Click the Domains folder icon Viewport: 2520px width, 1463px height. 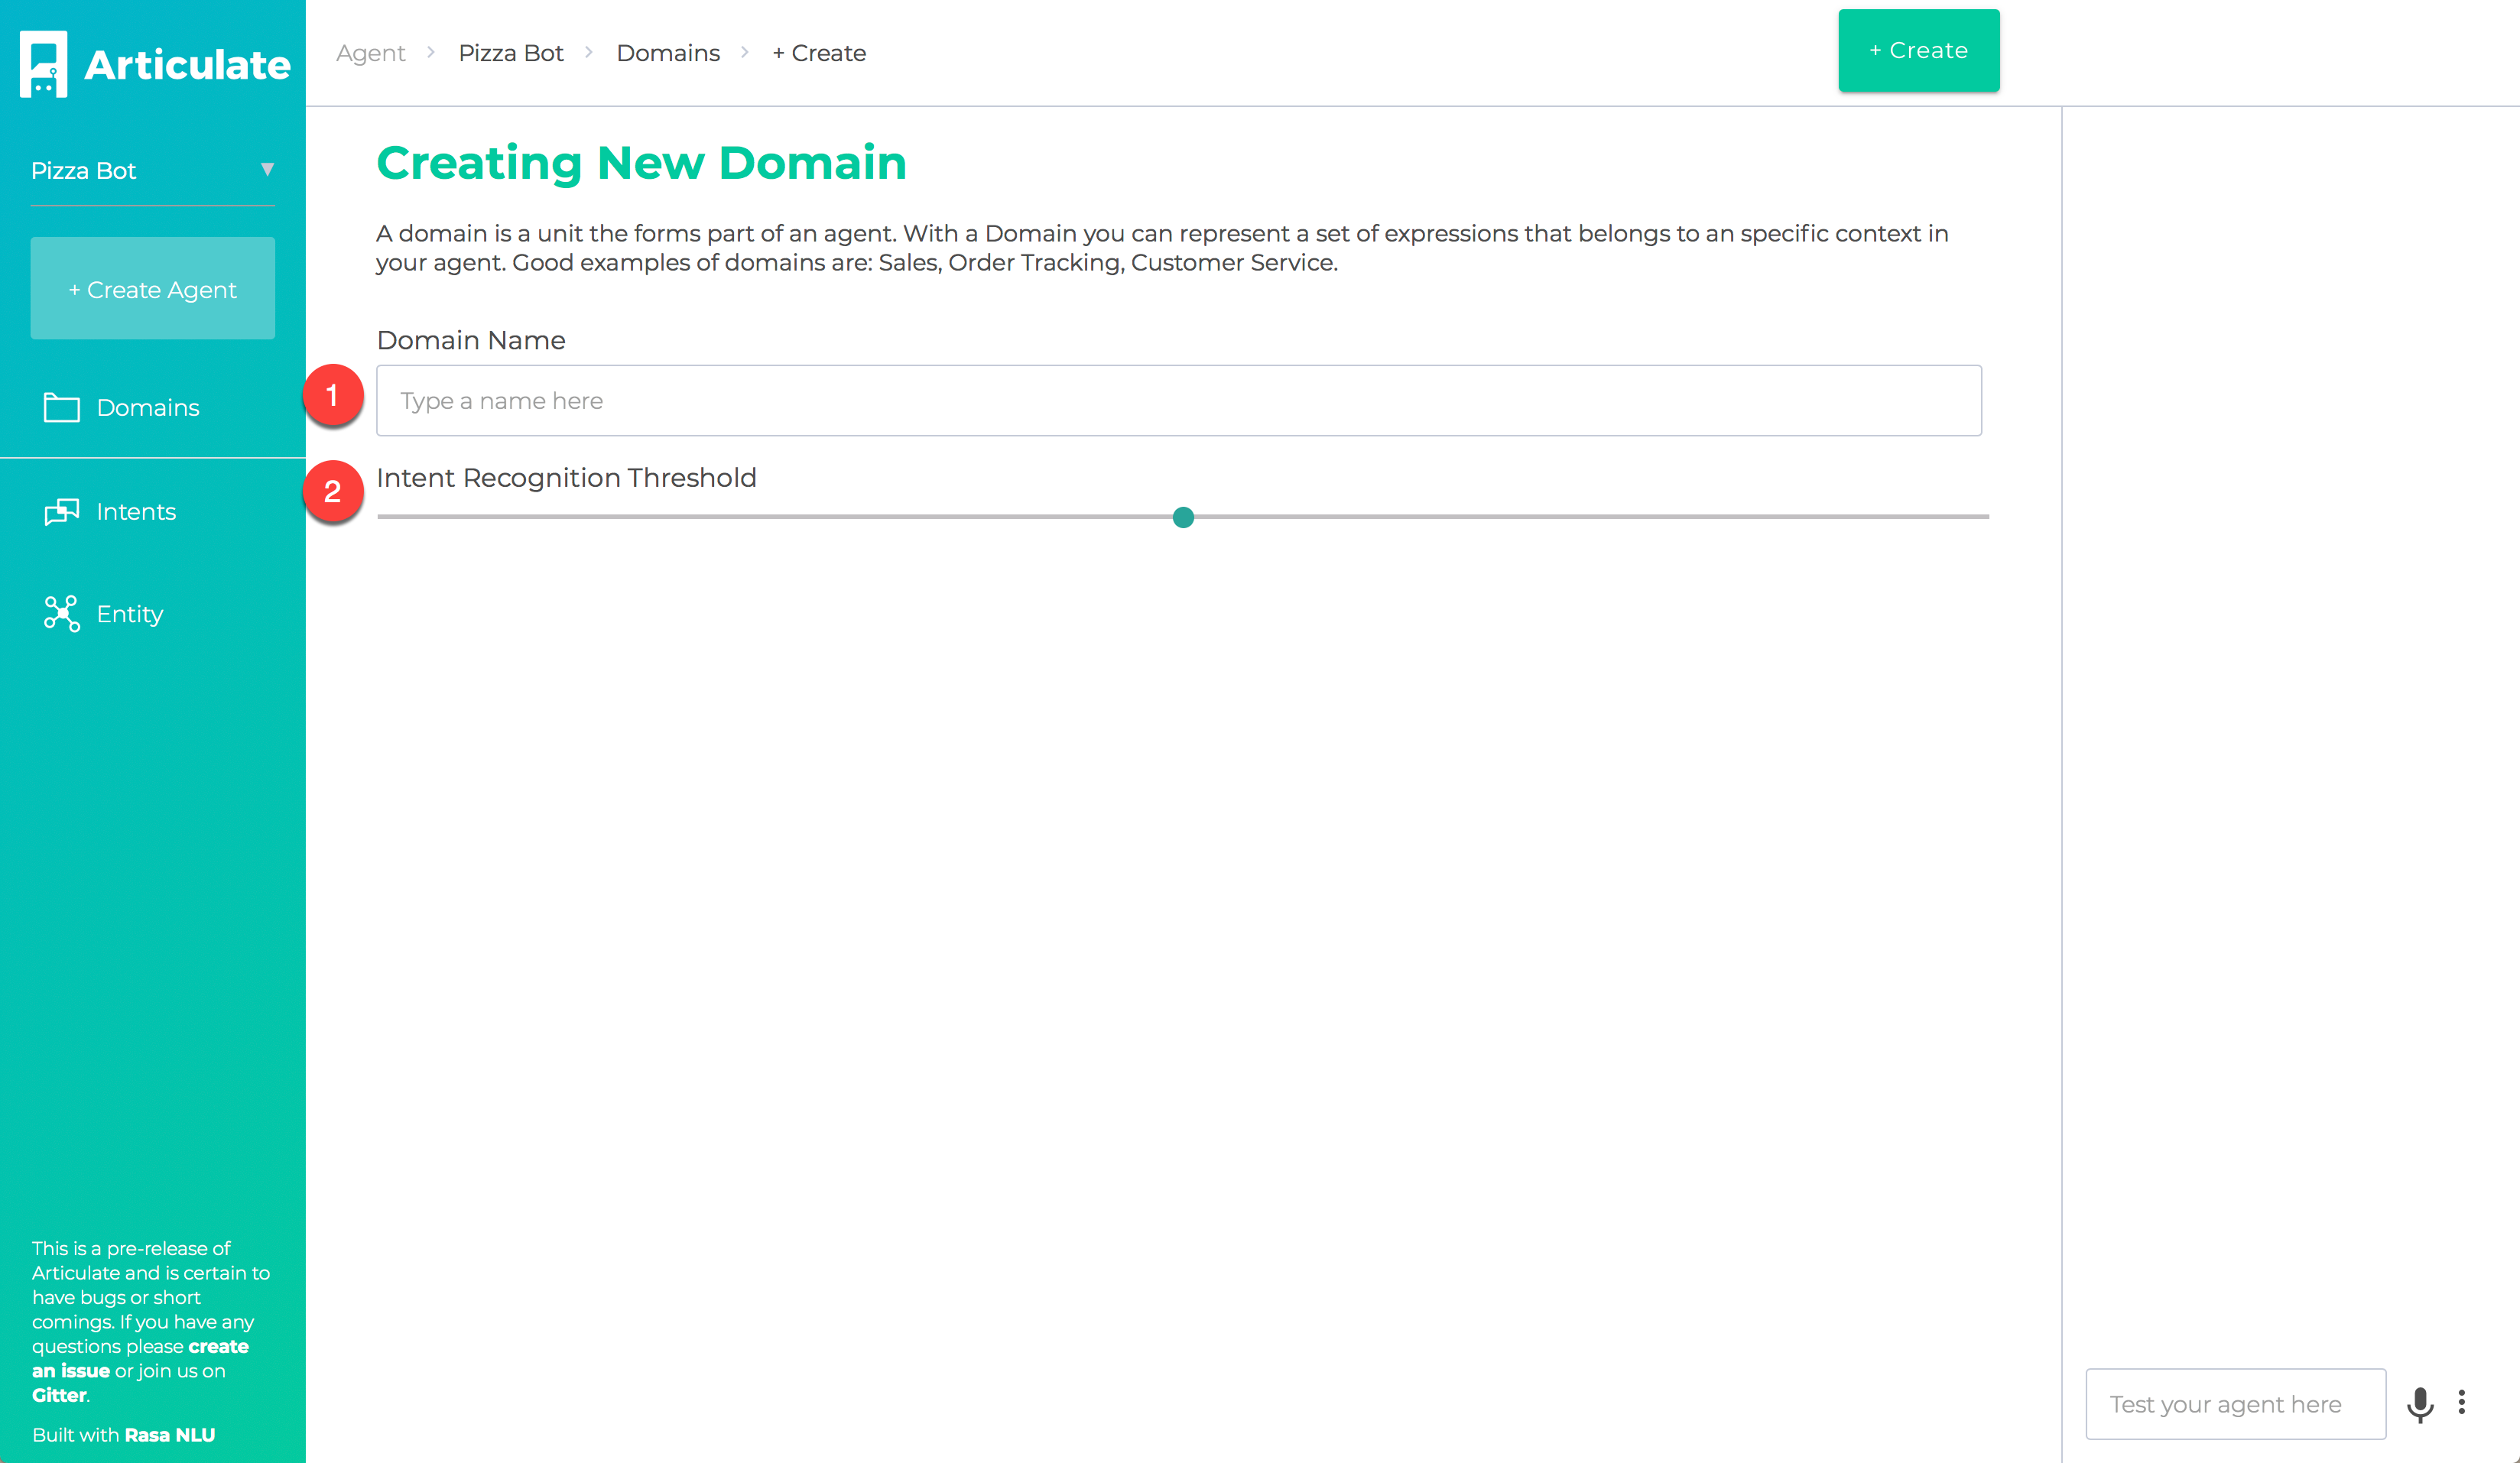61,407
